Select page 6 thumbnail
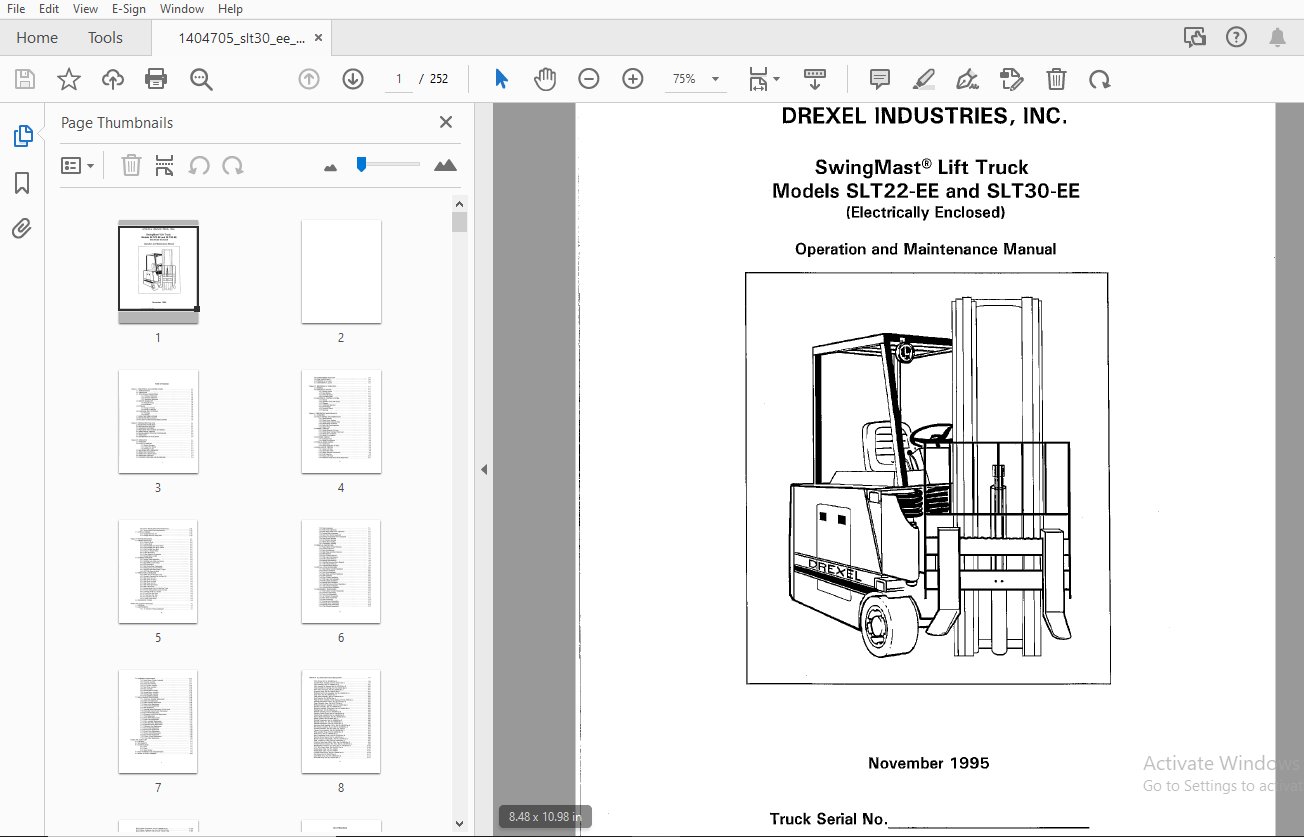 pyautogui.click(x=341, y=571)
